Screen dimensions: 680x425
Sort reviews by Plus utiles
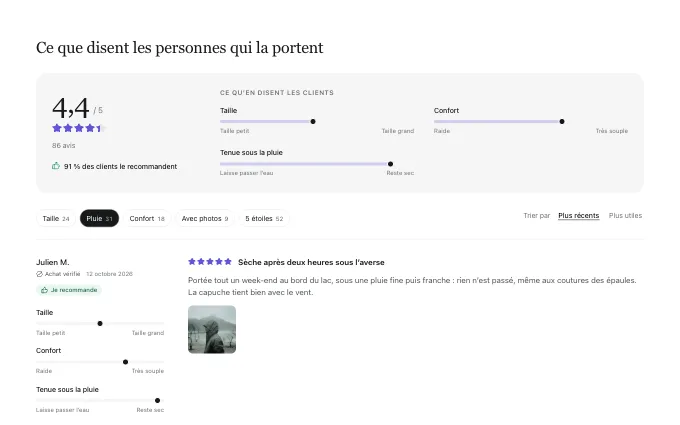[x=625, y=216]
